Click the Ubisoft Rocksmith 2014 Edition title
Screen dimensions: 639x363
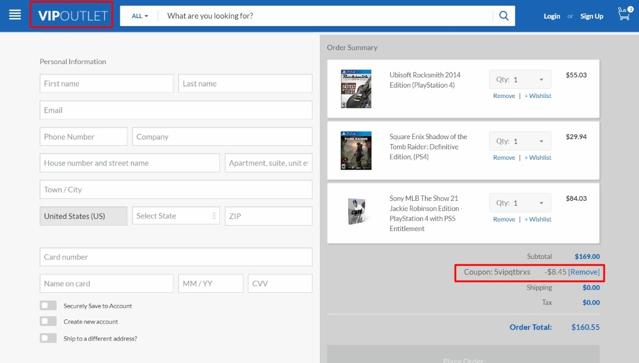(425, 80)
